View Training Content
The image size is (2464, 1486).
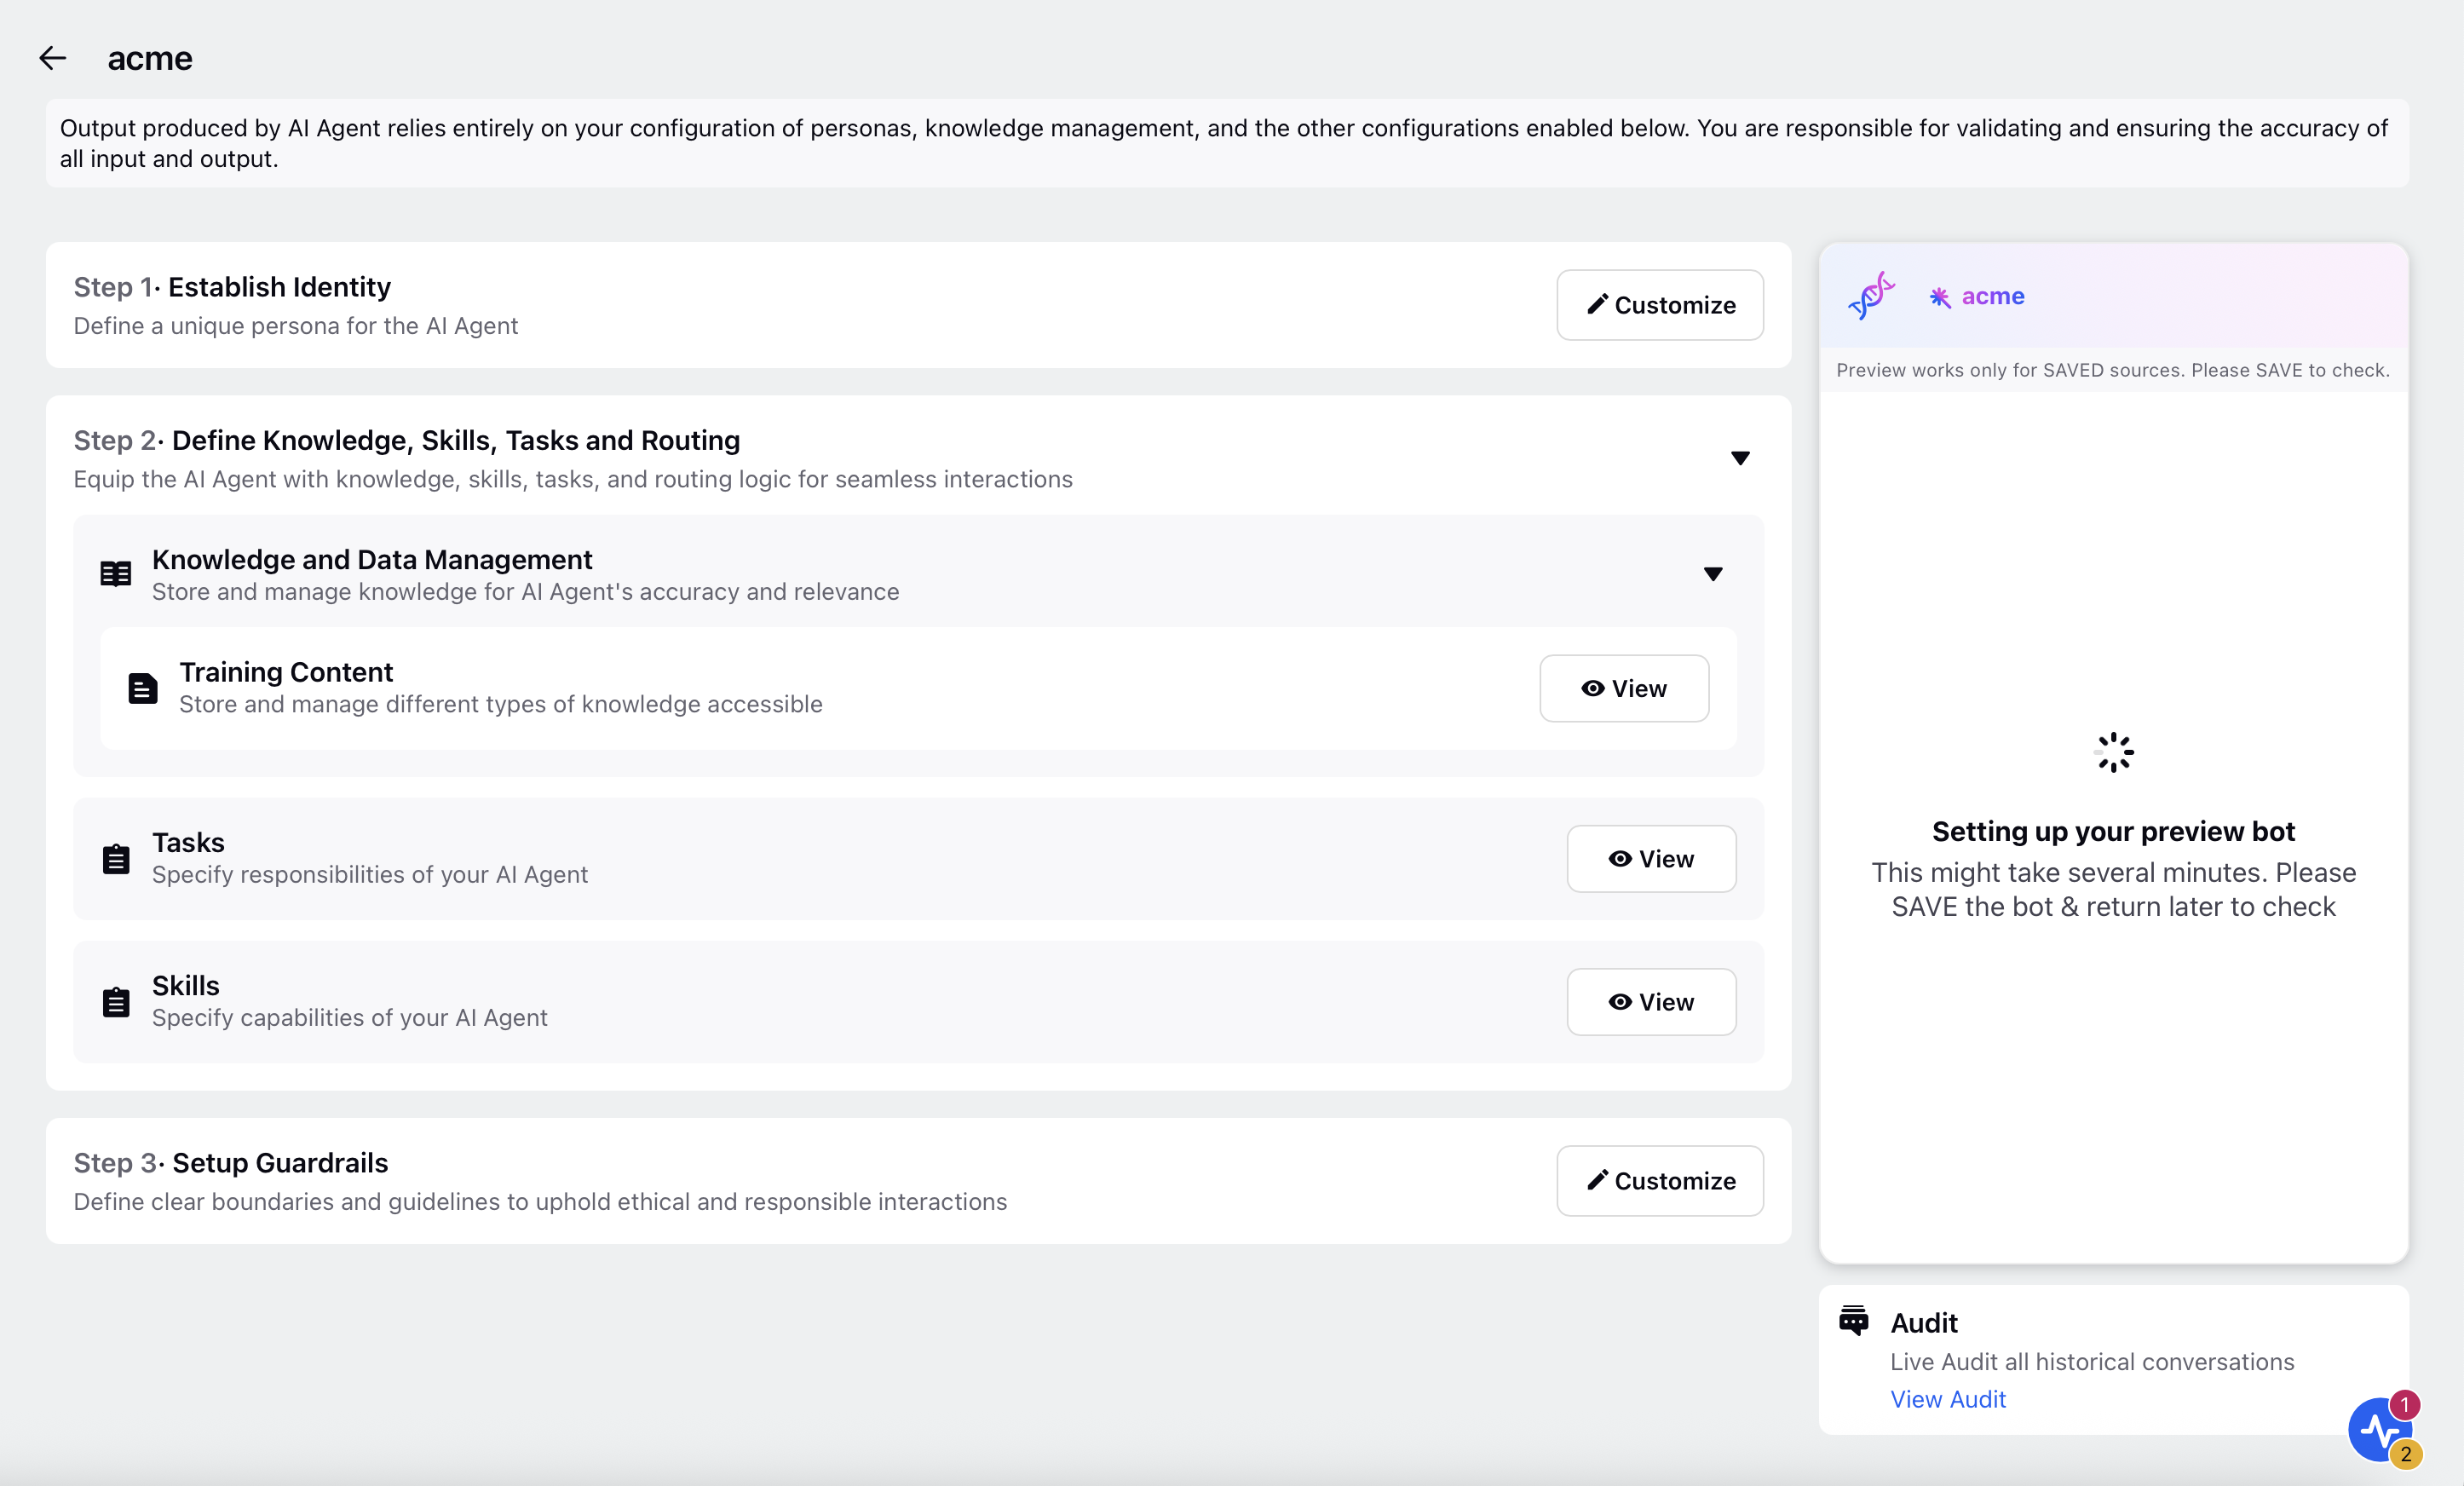(1624, 688)
